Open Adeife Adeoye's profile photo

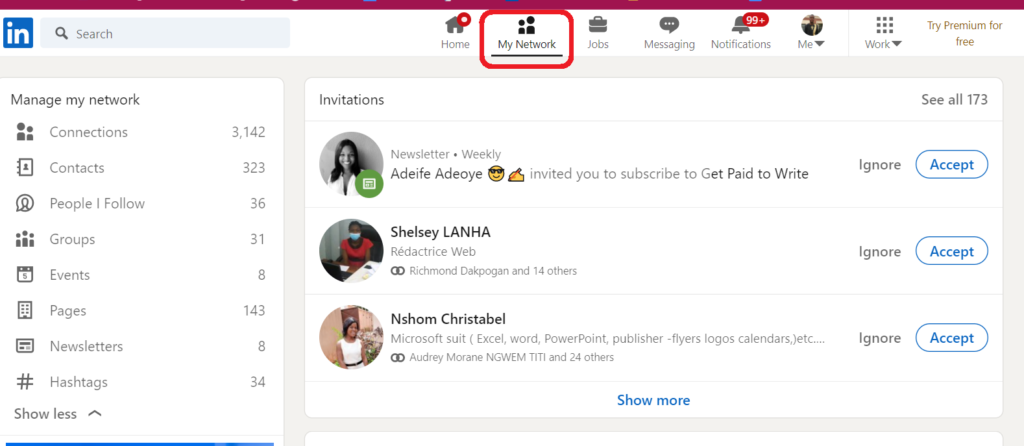click(x=351, y=164)
